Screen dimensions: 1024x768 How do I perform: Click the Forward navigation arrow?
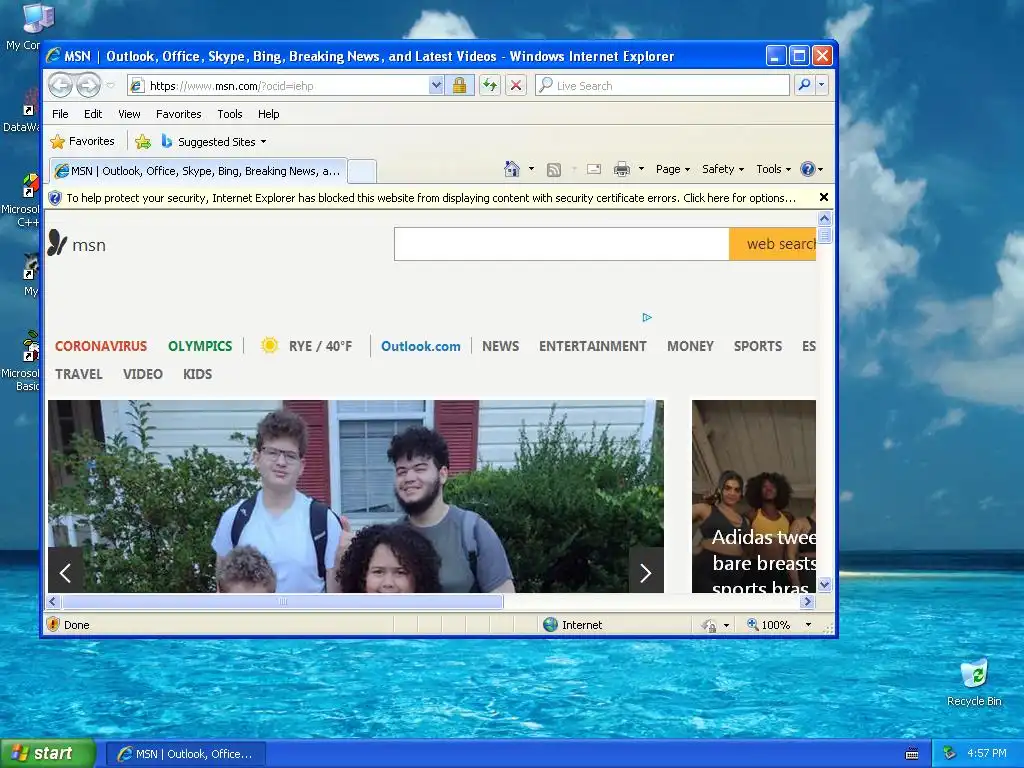point(89,85)
